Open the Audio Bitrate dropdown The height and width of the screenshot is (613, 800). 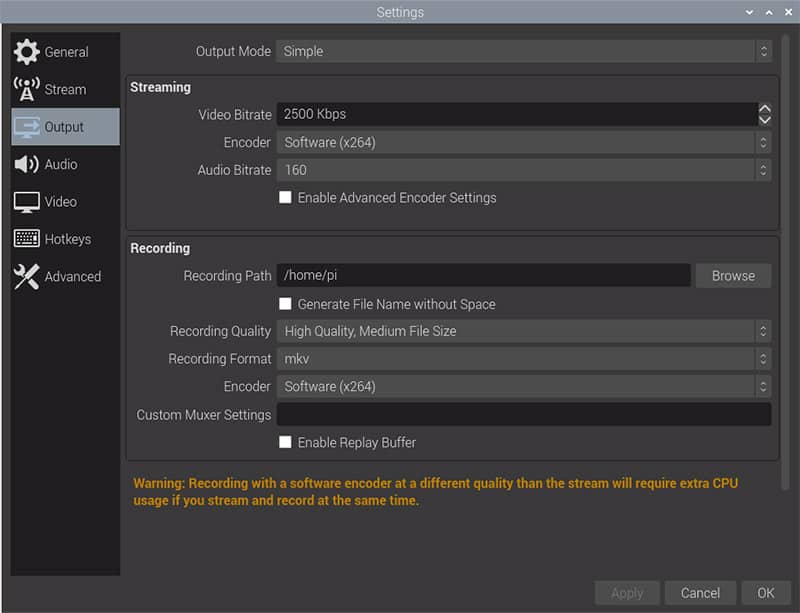tap(523, 170)
